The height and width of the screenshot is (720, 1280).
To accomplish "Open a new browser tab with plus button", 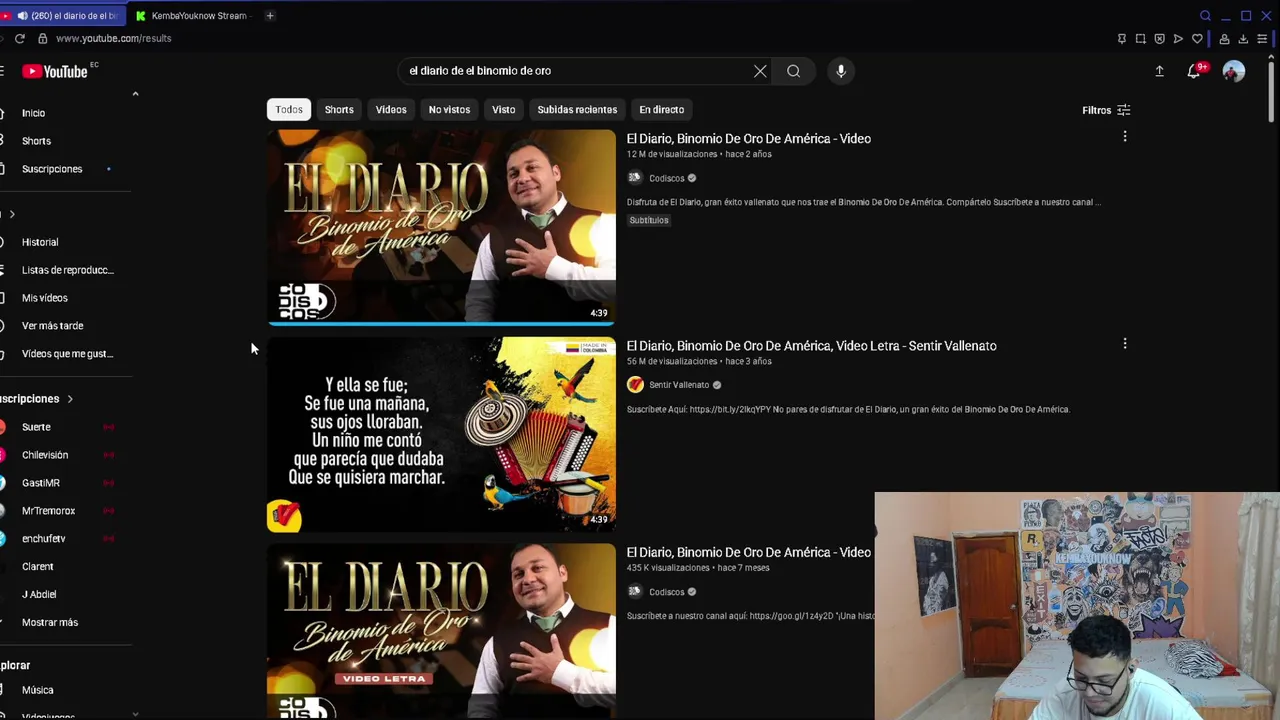I will tap(270, 15).
